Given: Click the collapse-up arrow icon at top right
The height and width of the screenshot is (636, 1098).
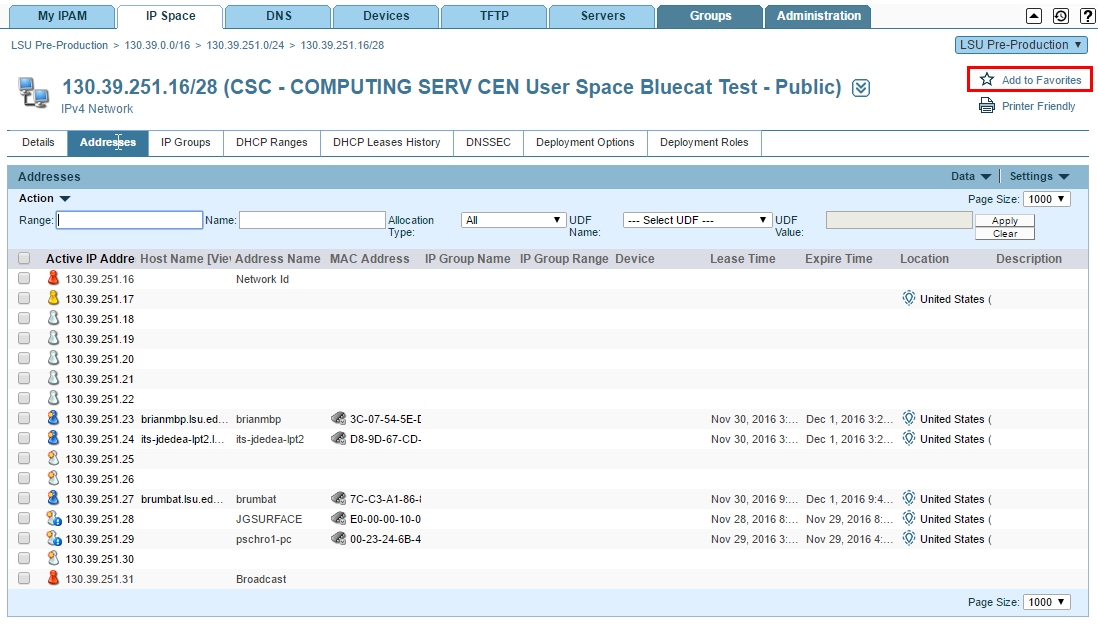Looking at the screenshot, I should click(x=1034, y=16).
